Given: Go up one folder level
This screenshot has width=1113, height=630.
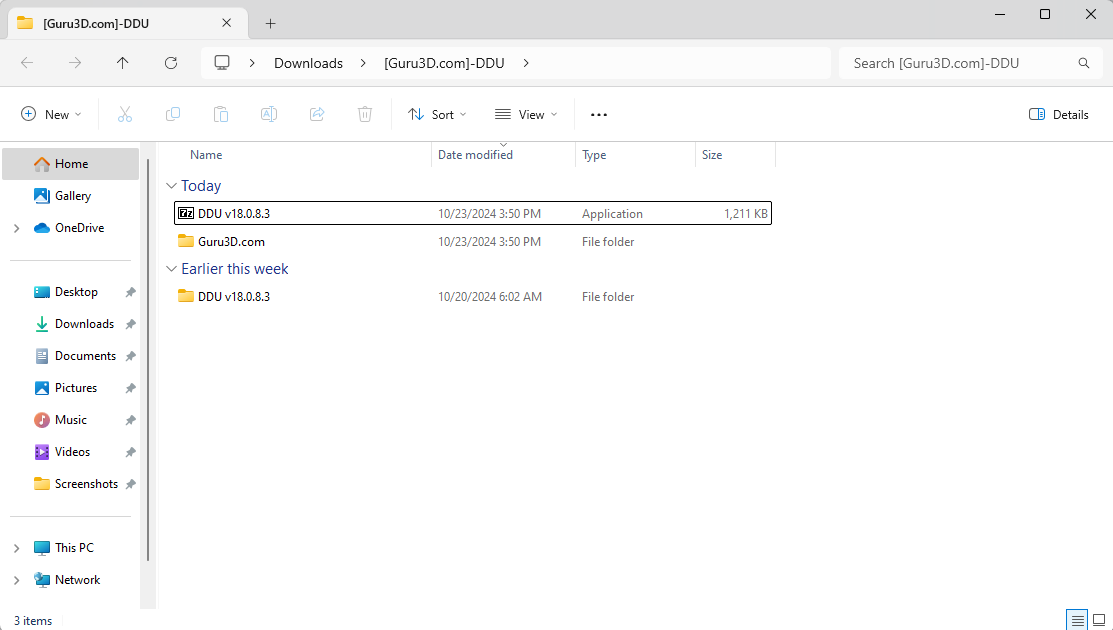Looking at the screenshot, I should coord(123,63).
